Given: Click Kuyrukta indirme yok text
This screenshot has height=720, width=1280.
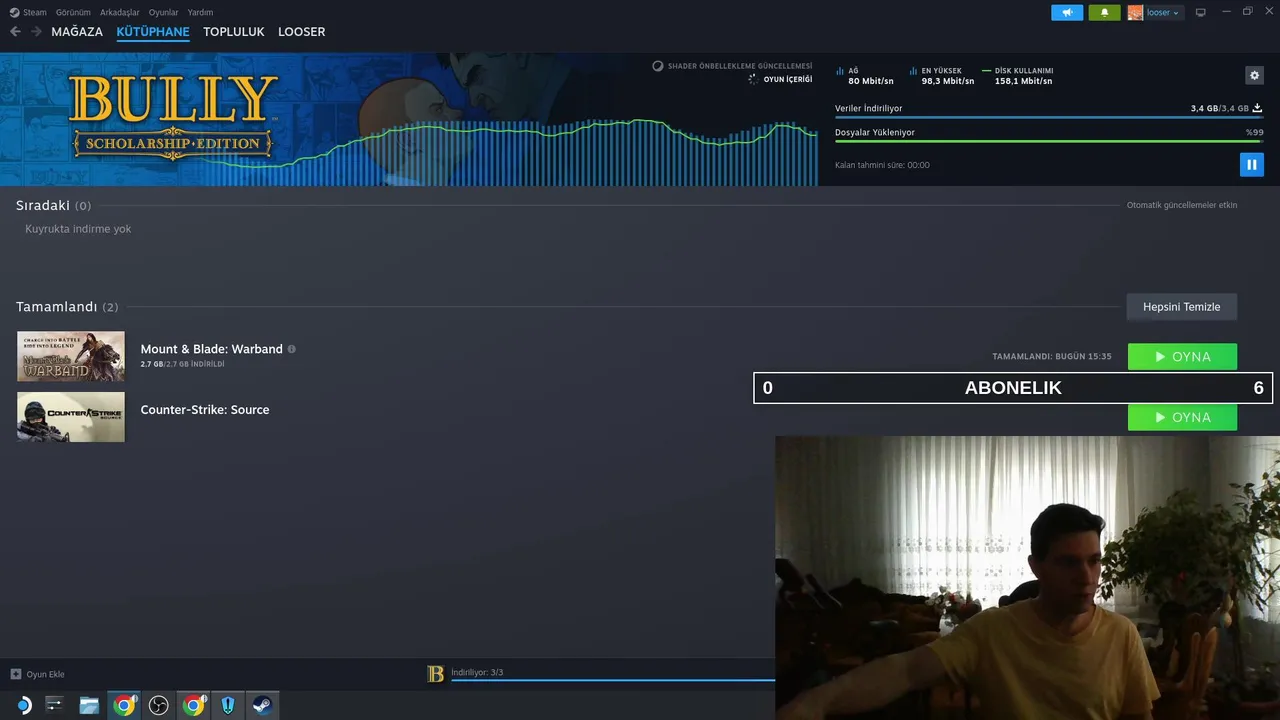Looking at the screenshot, I should coord(78,229).
